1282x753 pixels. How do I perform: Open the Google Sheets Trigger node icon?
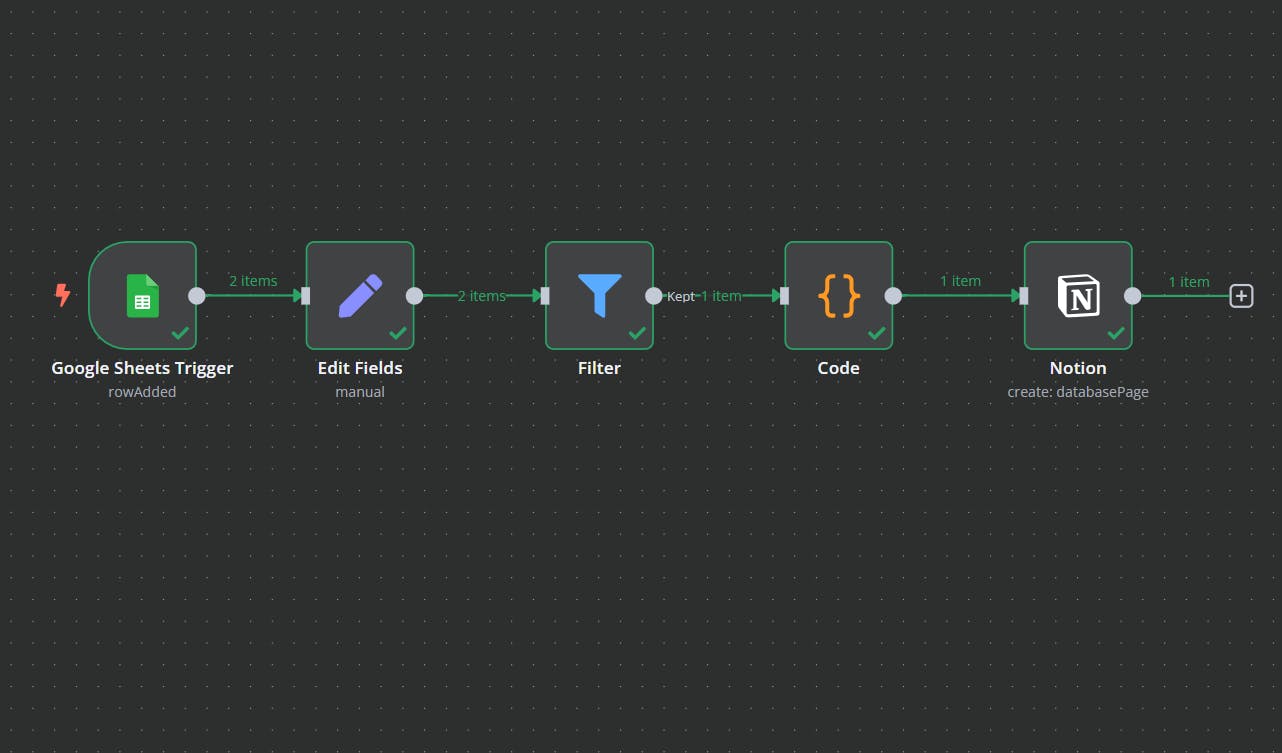click(142, 295)
